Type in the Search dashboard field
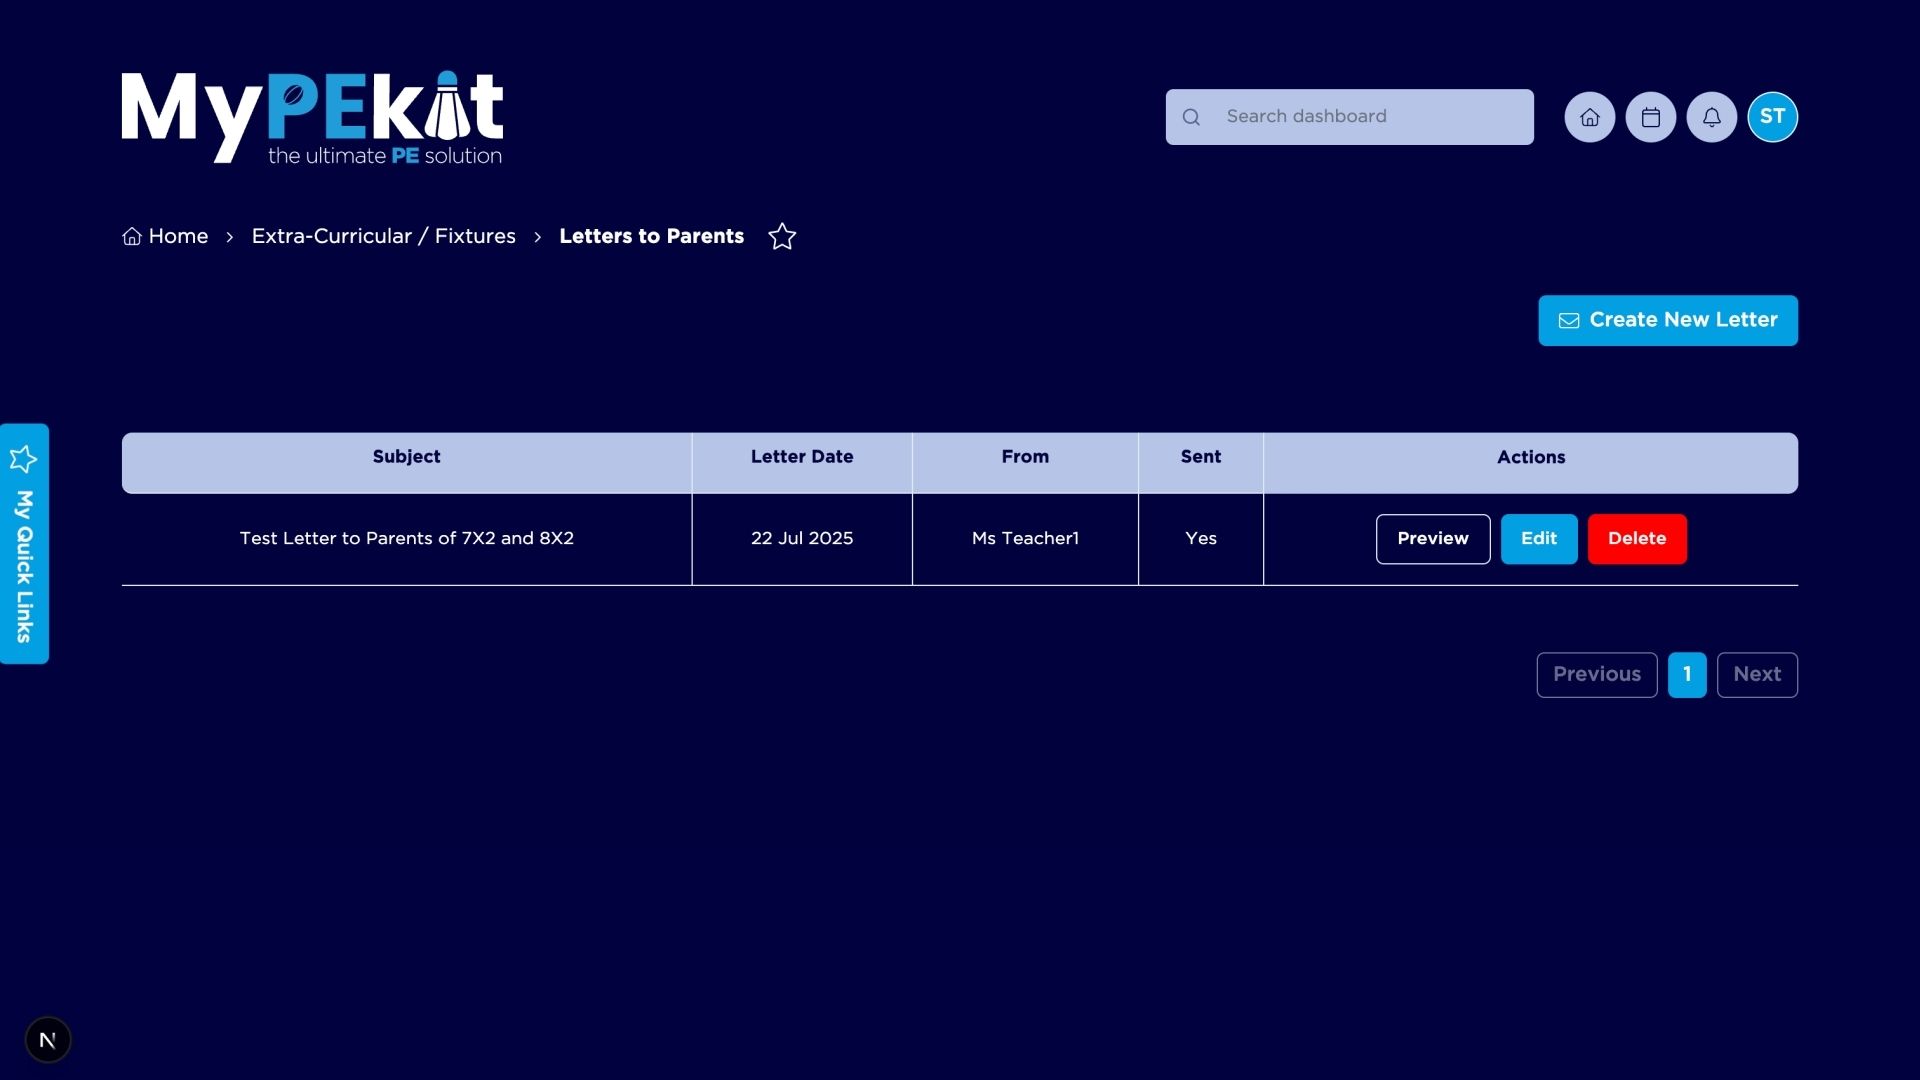Viewport: 1920px width, 1080px height. coord(1370,117)
